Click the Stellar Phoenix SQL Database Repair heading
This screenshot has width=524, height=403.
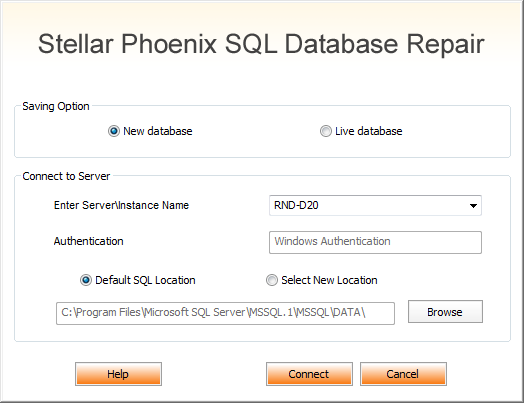(x=261, y=44)
